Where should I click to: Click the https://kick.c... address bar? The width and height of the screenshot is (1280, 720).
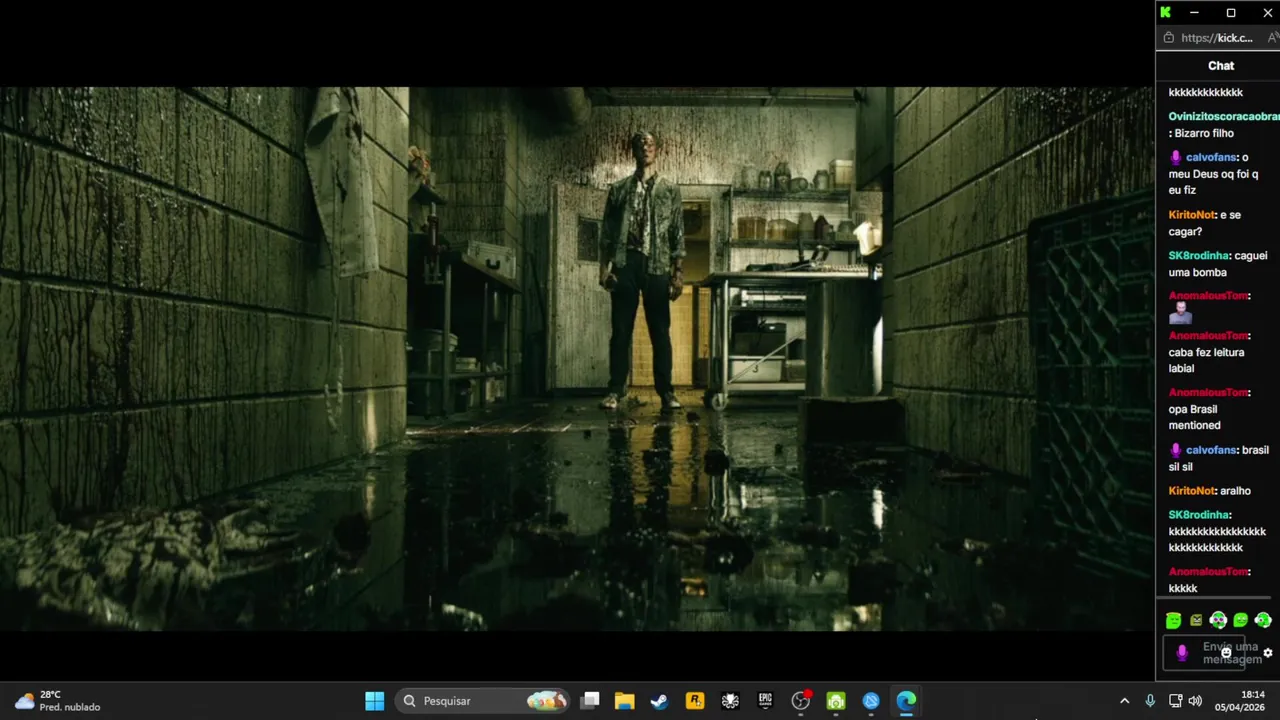click(x=1216, y=38)
